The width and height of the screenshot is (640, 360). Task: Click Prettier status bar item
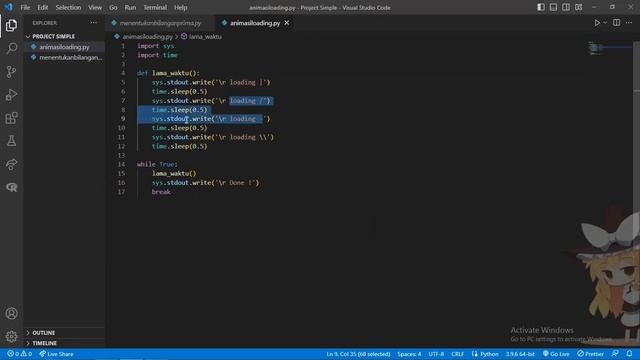click(x=590, y=354)
